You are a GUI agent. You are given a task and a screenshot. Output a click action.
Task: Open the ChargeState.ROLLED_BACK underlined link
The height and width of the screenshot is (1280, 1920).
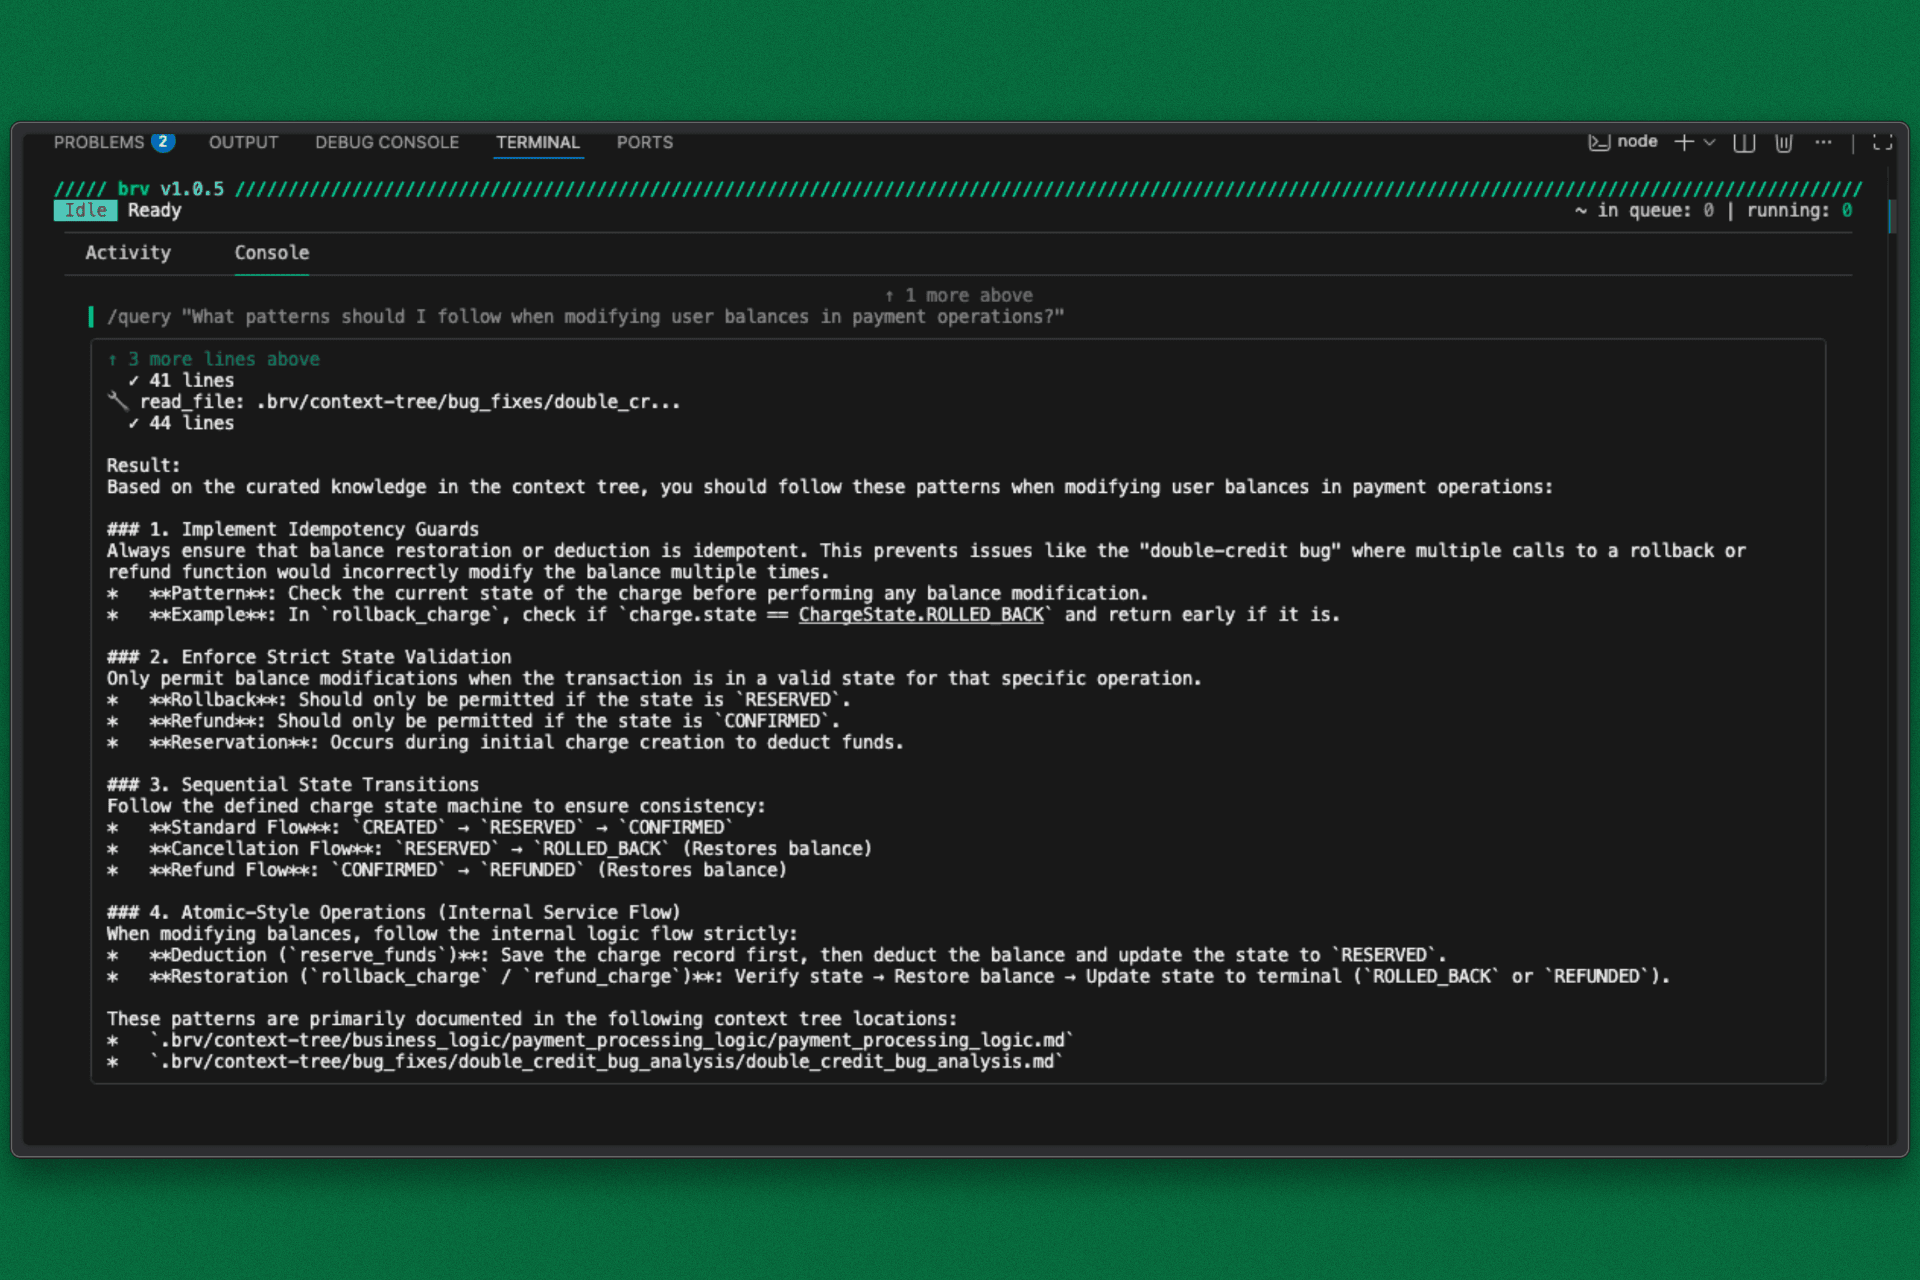920,615
